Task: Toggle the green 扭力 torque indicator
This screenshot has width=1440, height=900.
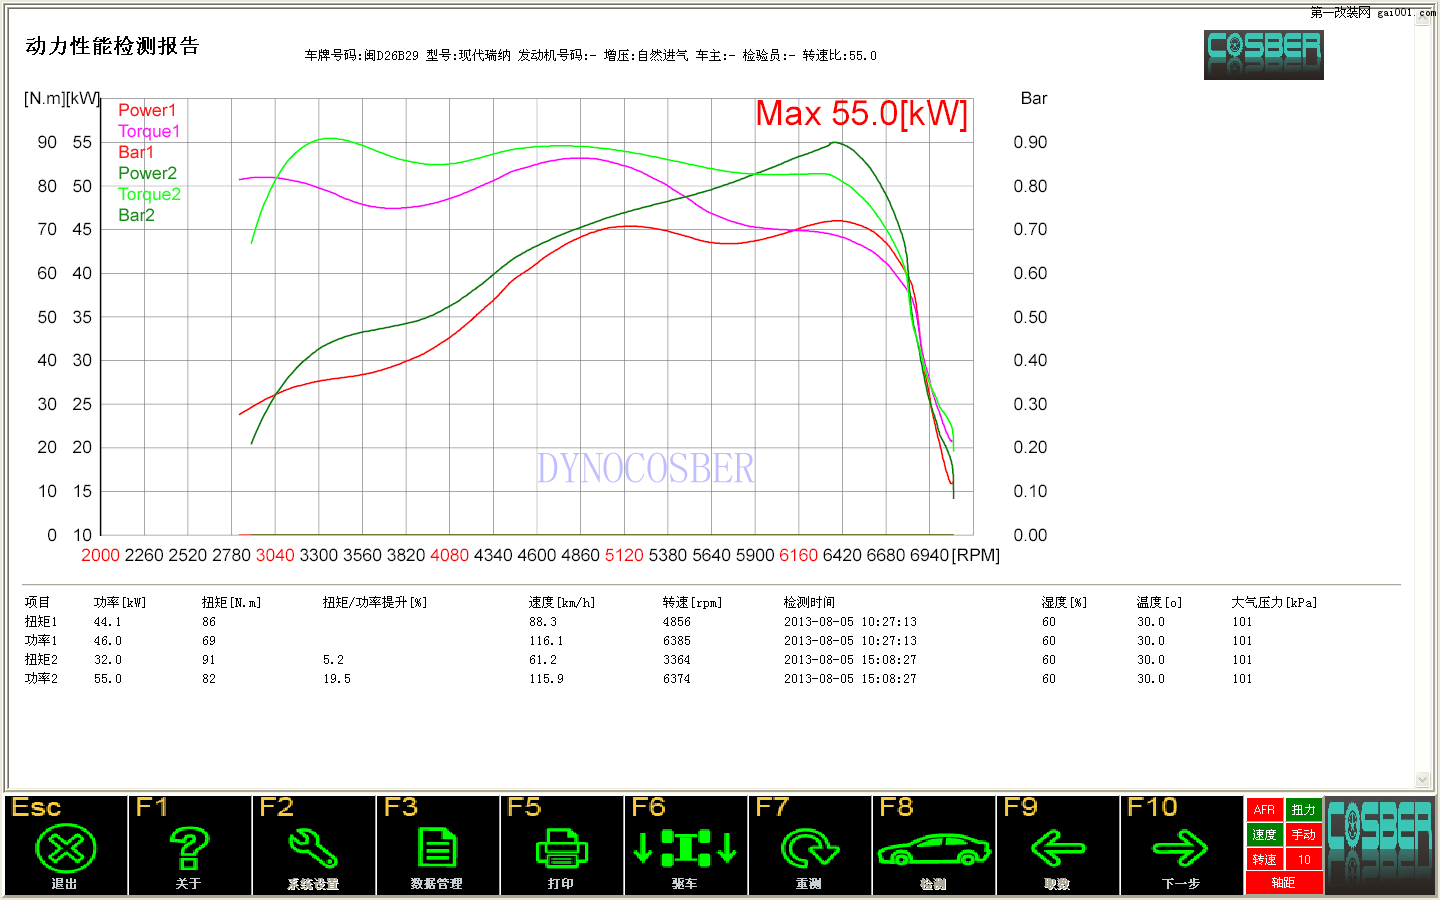Action: pos(1304,809)
